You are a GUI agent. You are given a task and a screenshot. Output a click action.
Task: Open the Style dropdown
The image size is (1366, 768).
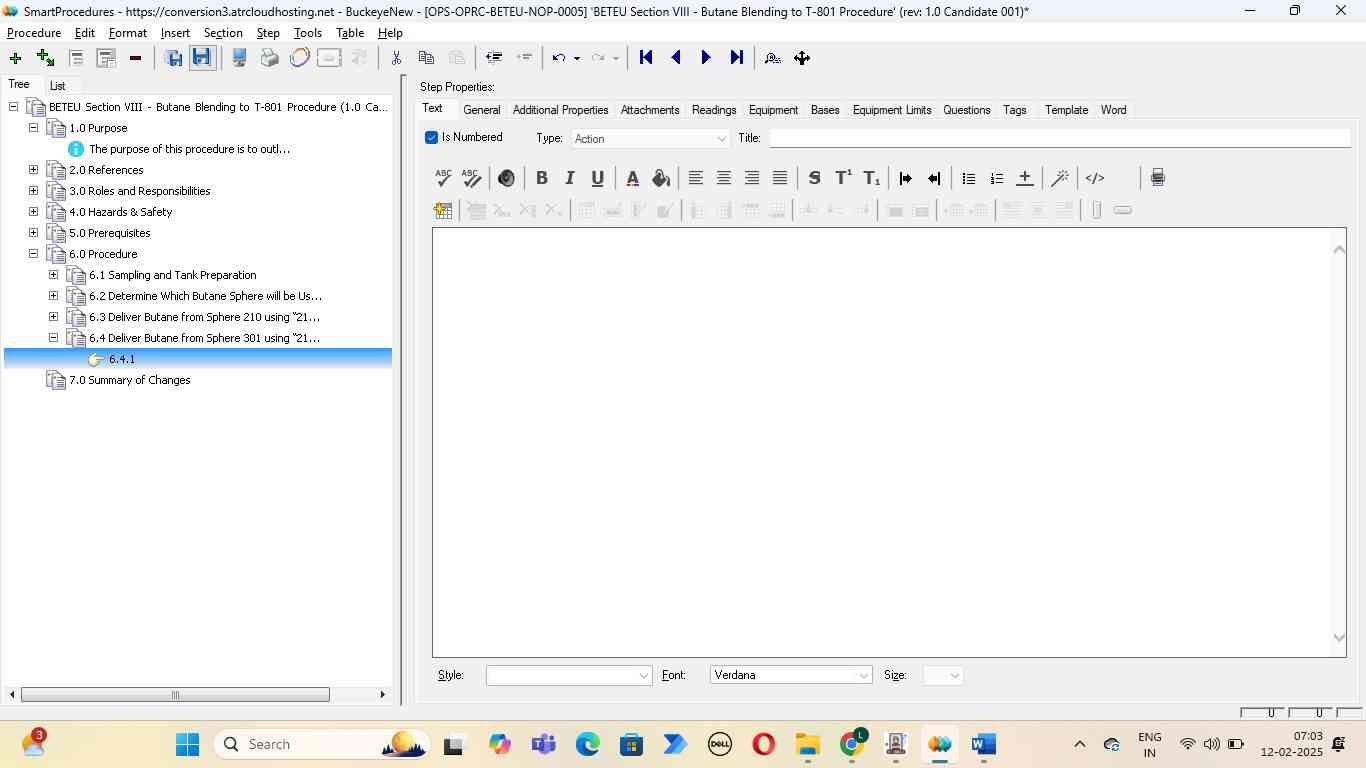pos(569,676)
